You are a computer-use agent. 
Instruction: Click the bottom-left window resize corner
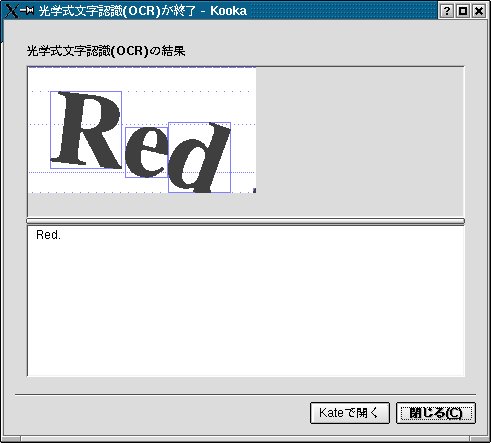(x=10, y=438)
